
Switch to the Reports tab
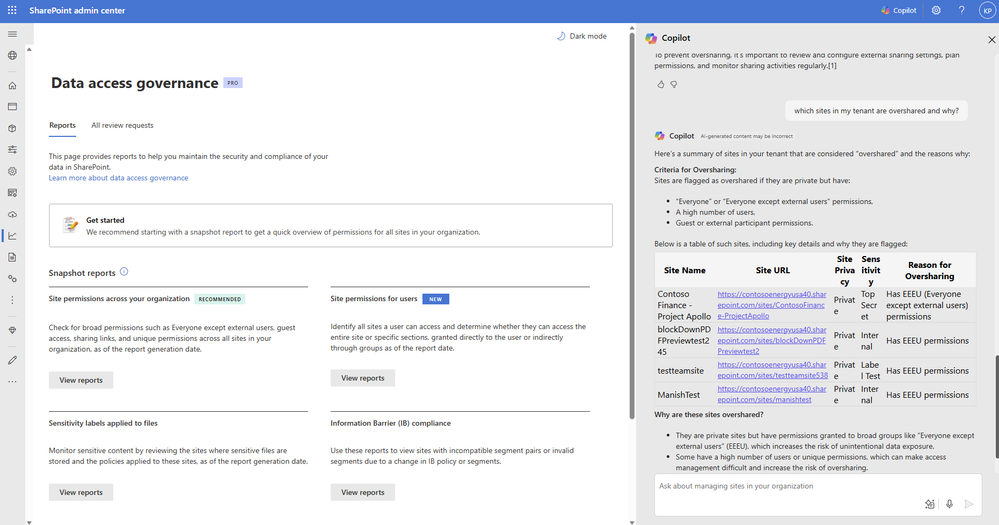[62, 126]
